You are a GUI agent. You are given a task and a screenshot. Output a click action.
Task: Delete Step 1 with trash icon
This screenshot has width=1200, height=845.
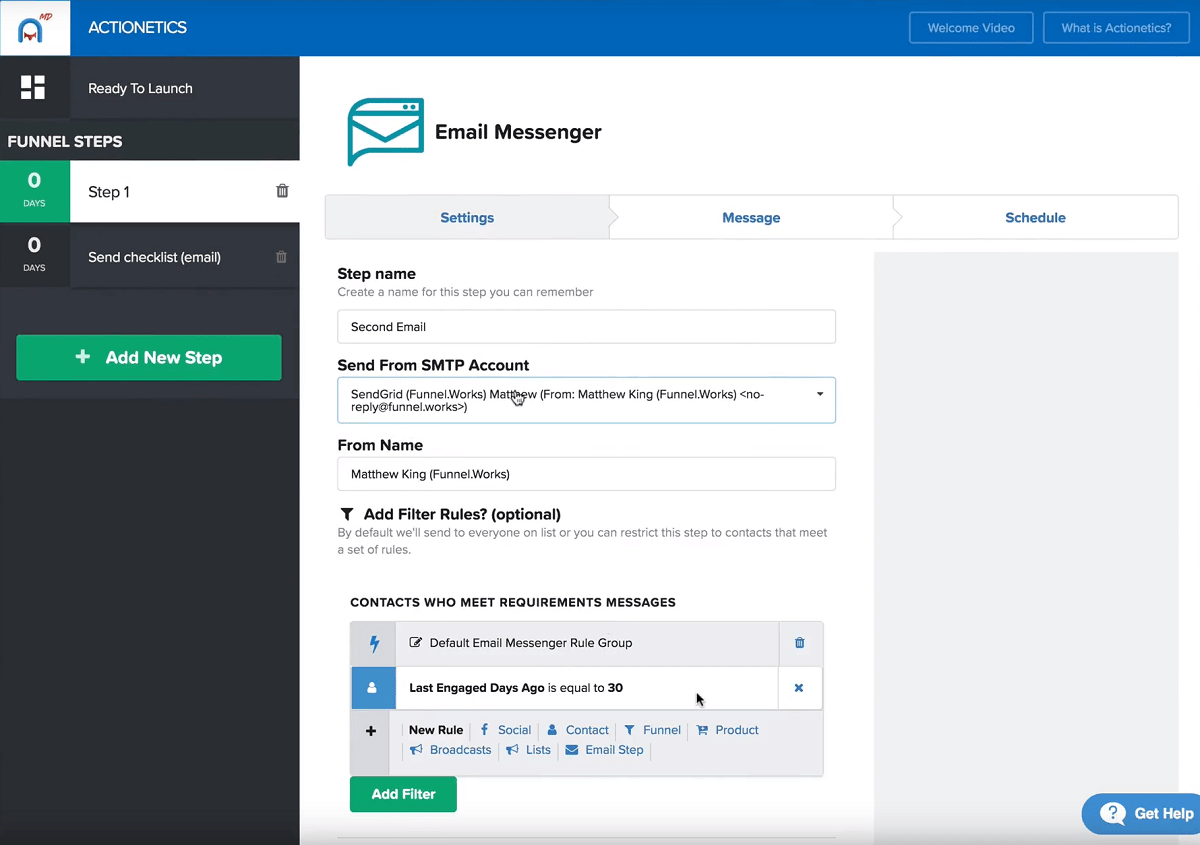[x=282, y=191]
